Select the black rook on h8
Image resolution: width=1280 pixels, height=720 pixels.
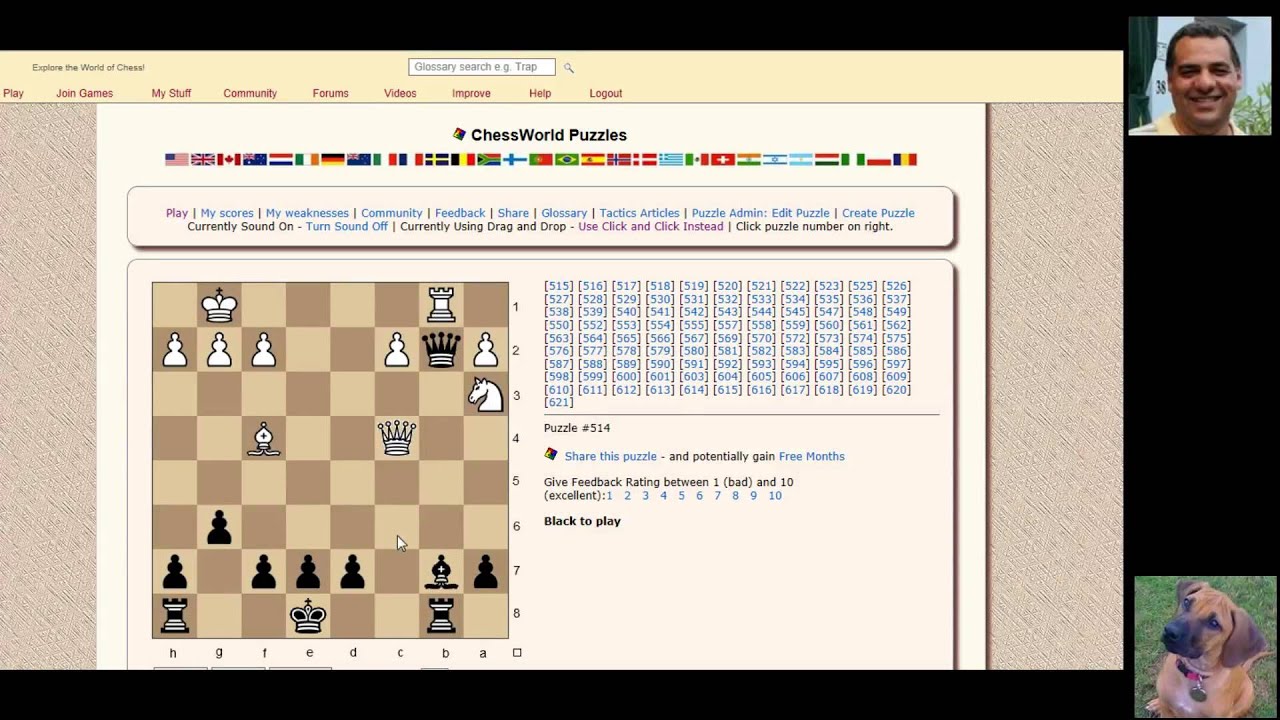(x=175, y=615)
